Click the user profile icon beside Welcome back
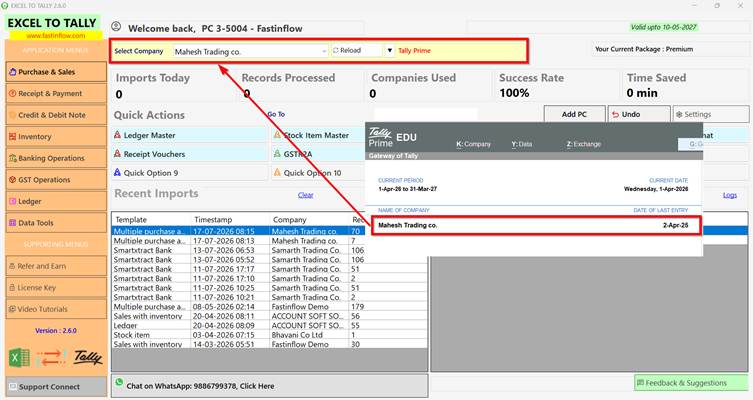This screenshot has width=753, height=400. tap(116, 27)
